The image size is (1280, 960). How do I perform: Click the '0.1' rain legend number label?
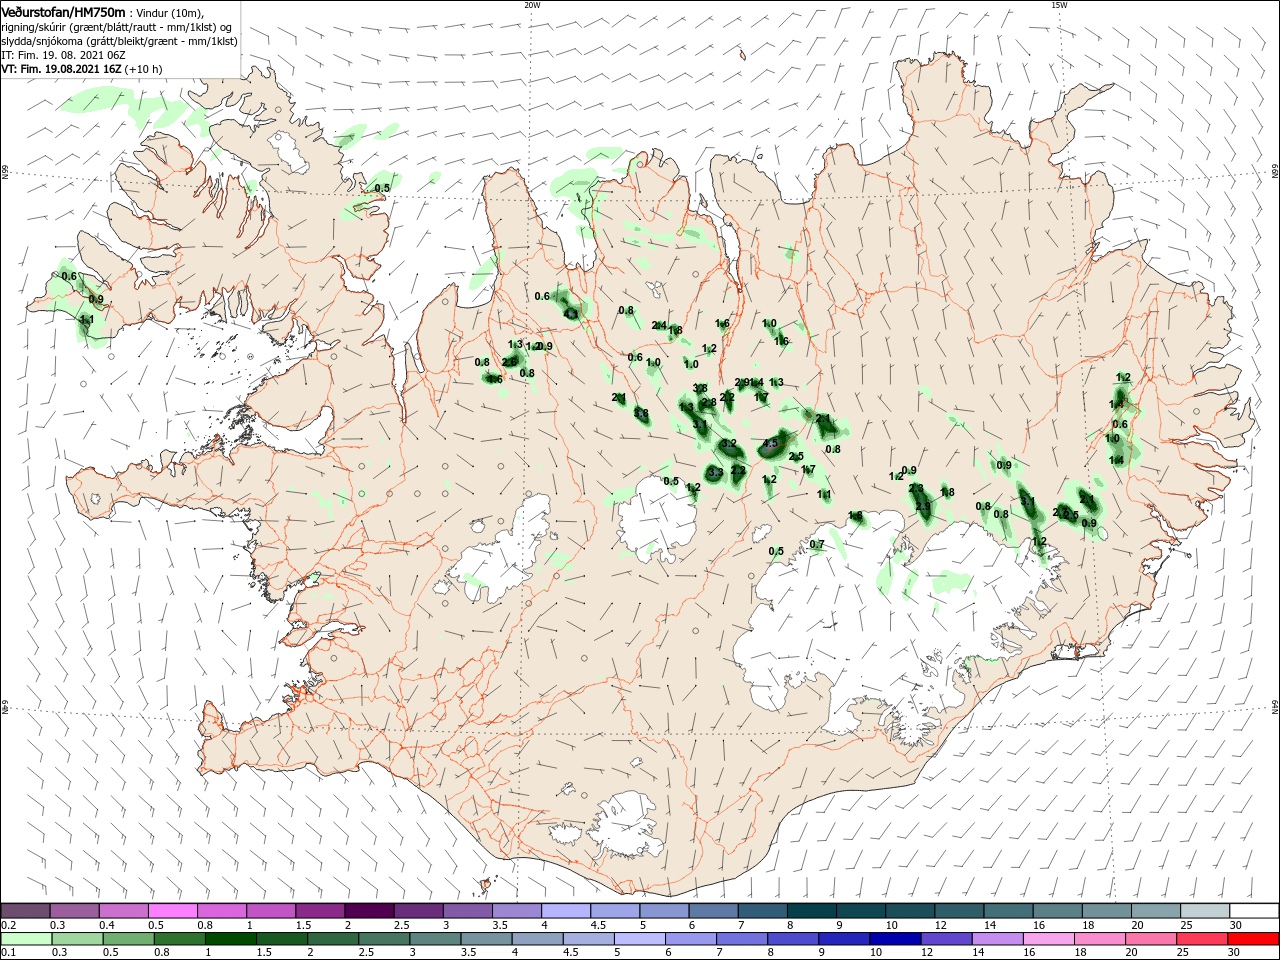click(9, 953)
